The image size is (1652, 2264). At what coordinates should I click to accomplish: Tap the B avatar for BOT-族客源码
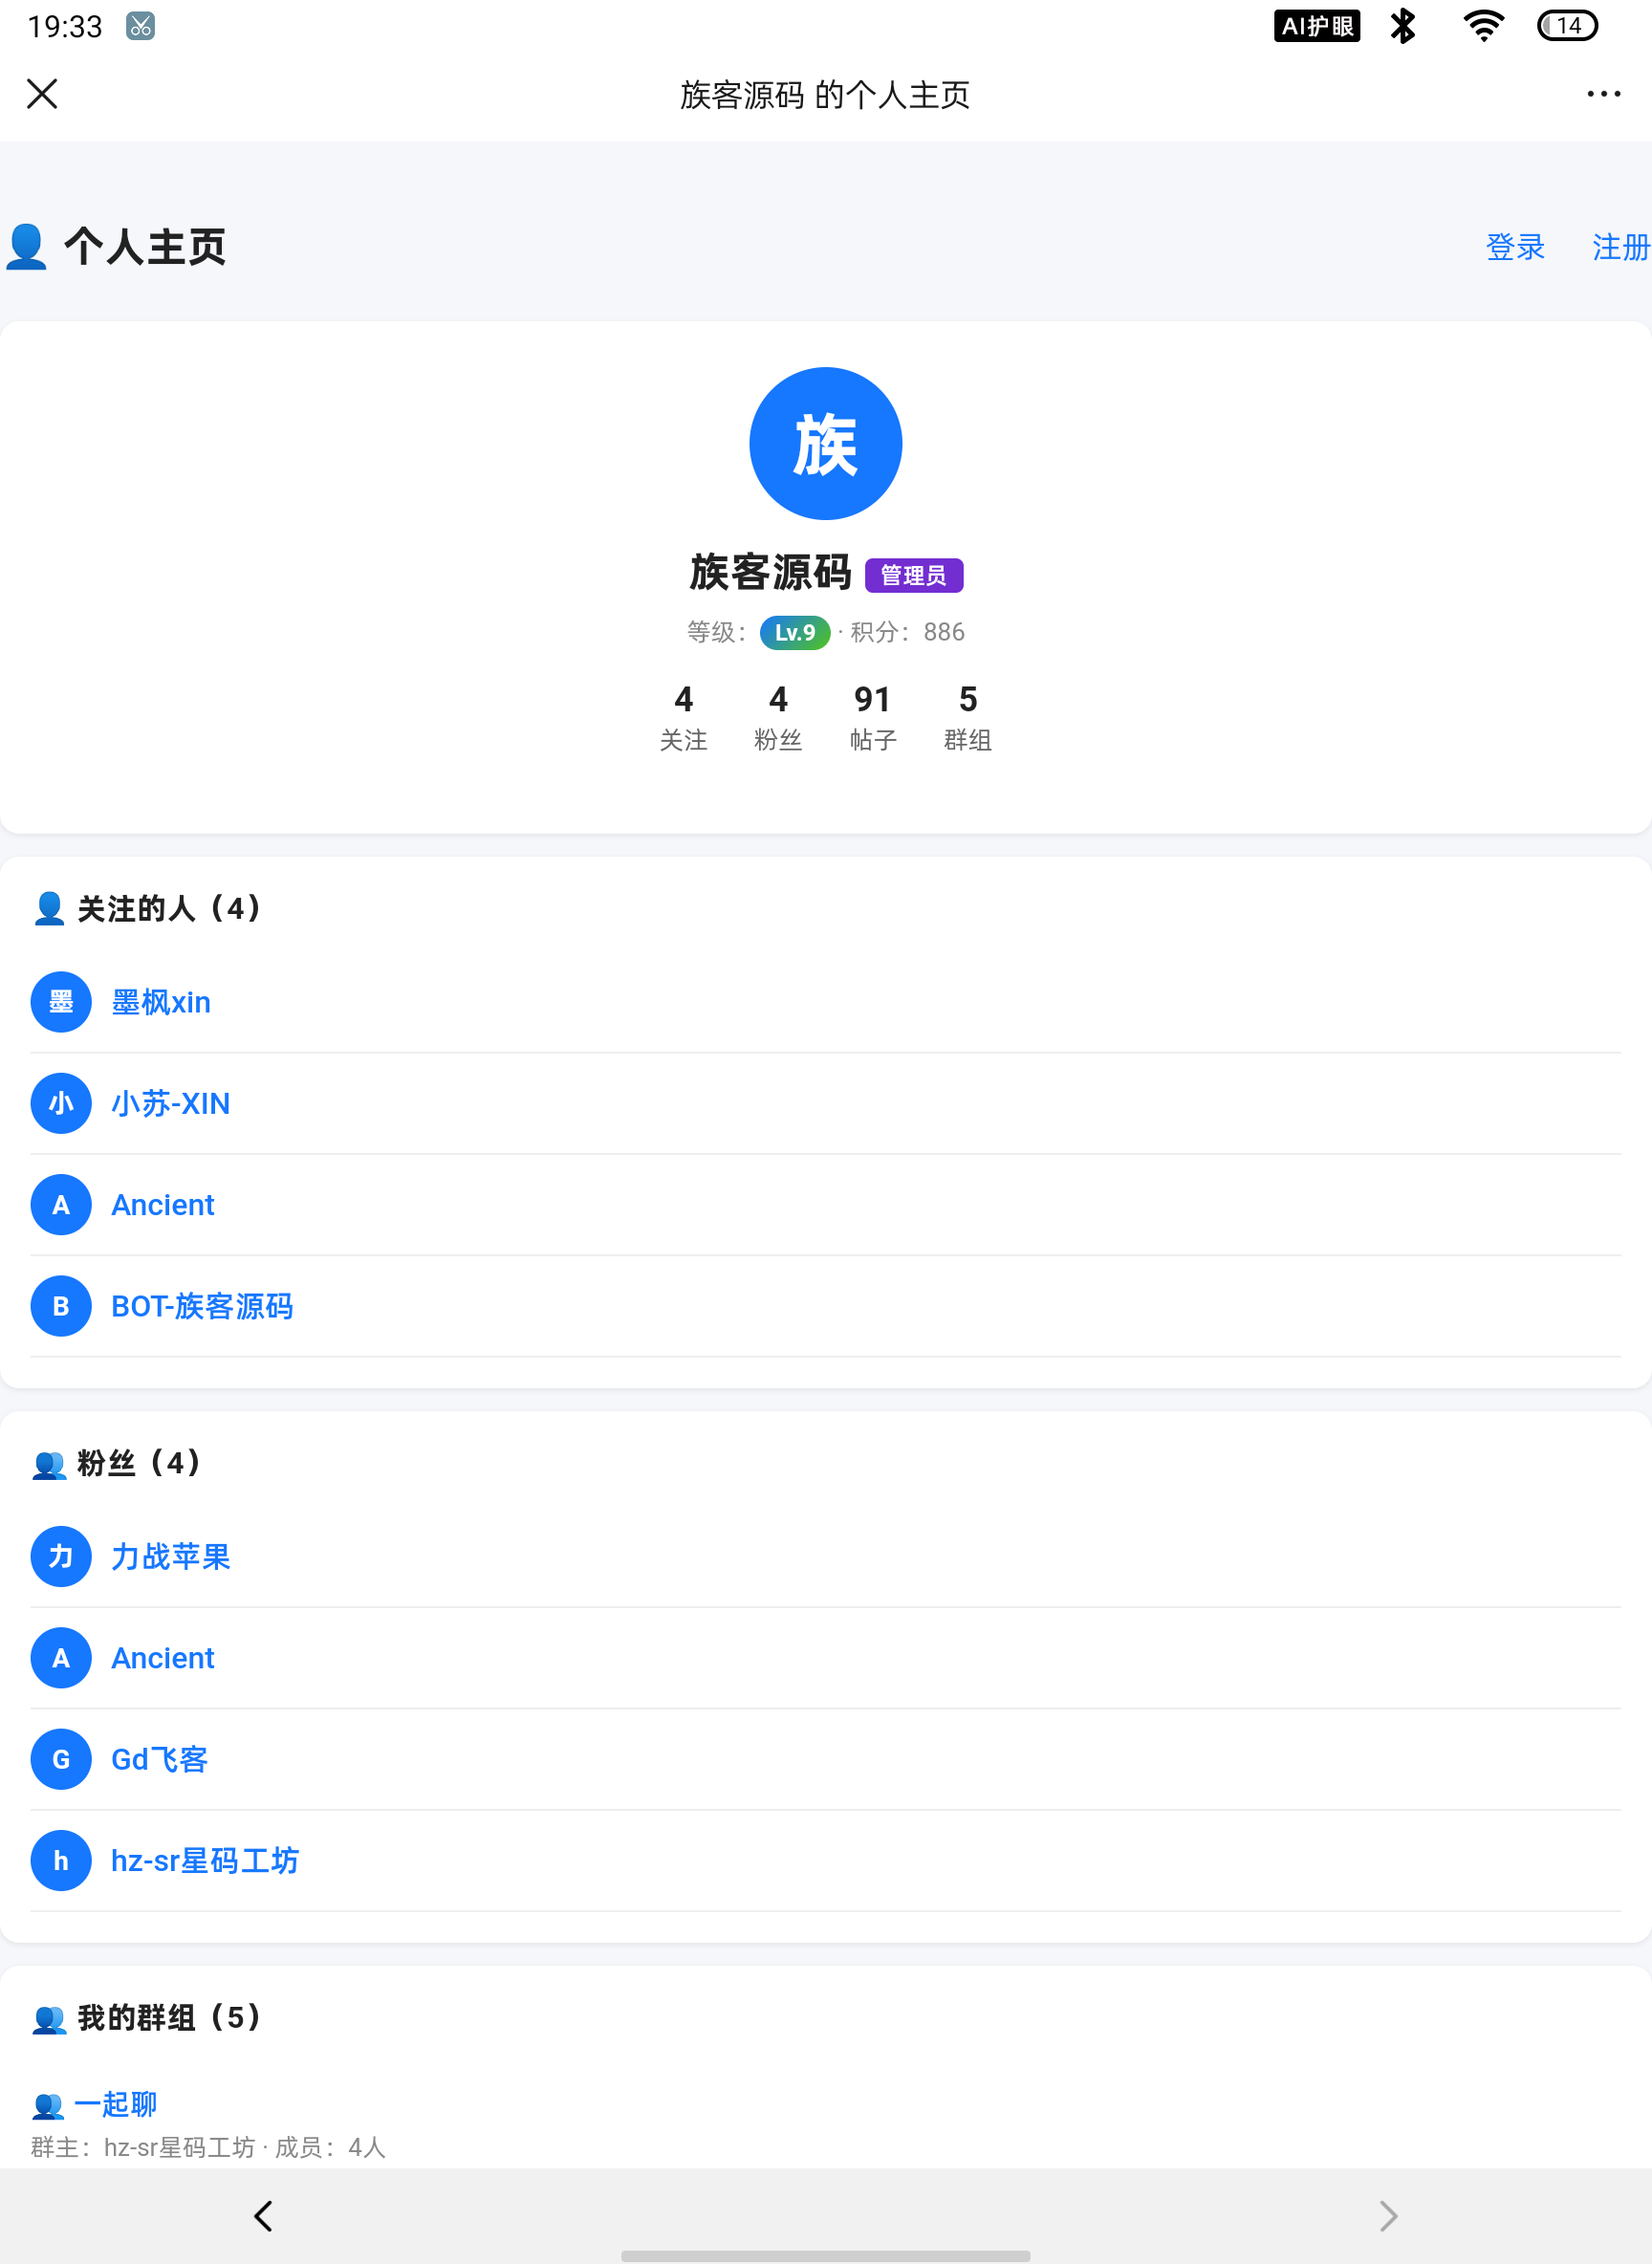coord(61,1306)
